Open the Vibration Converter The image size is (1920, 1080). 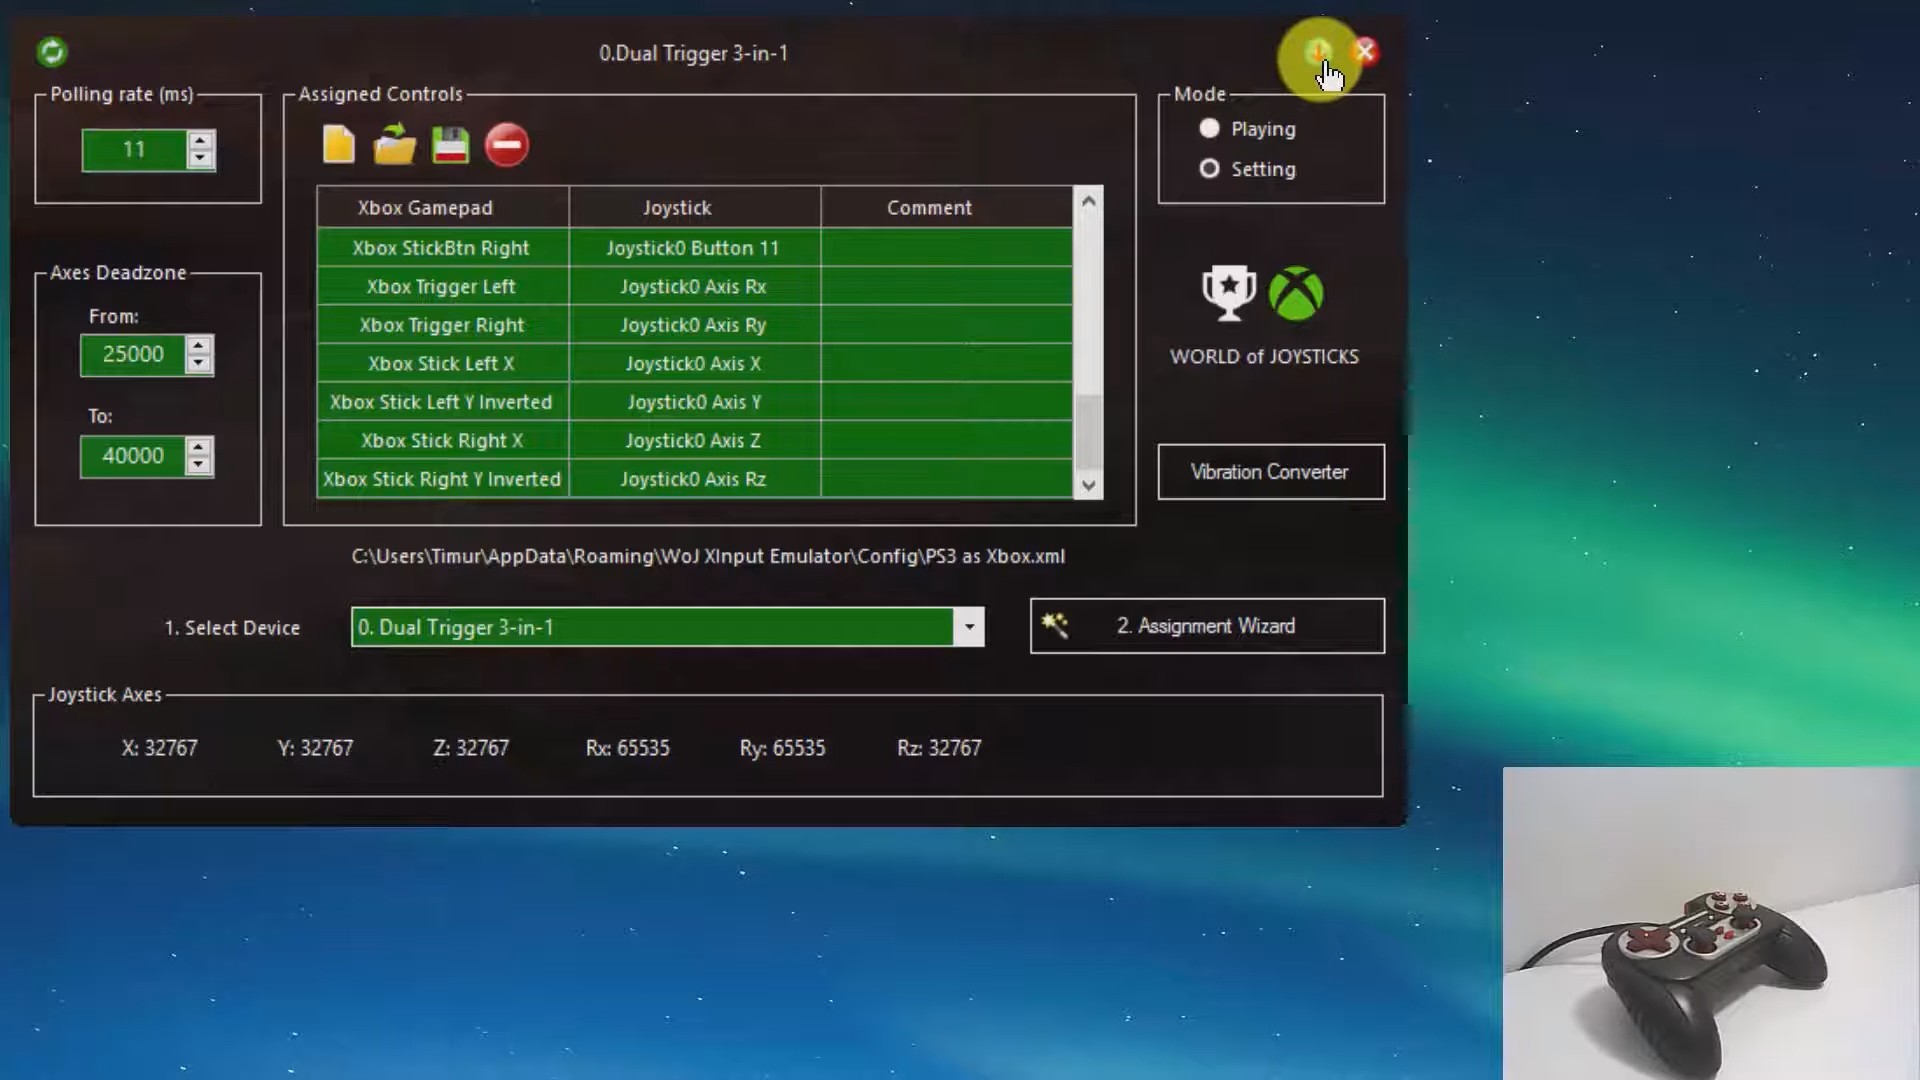[1270, 472]
